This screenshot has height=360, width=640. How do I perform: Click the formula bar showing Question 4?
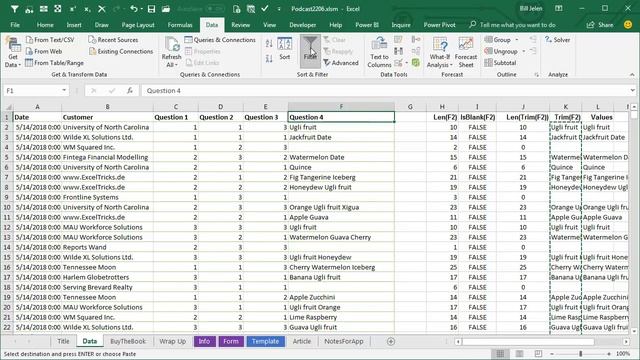click(x=384, y=91)
